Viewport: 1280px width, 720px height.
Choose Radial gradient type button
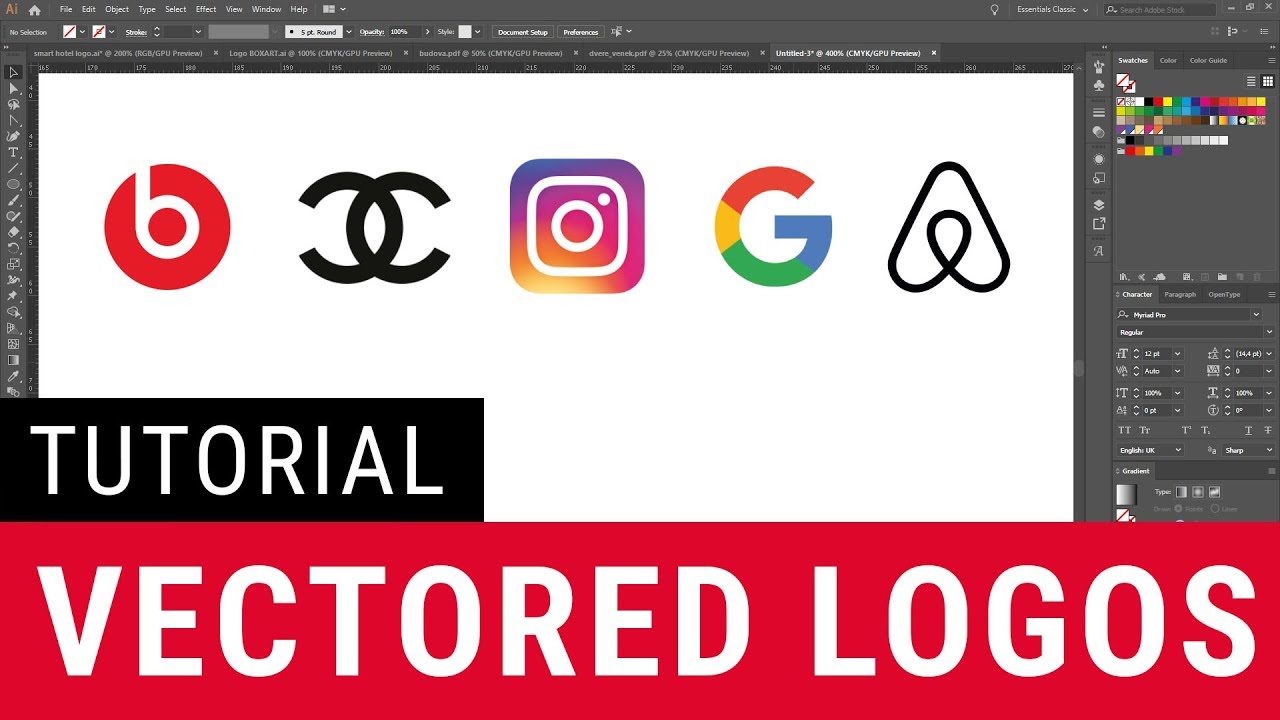(x=1198, y=491)
